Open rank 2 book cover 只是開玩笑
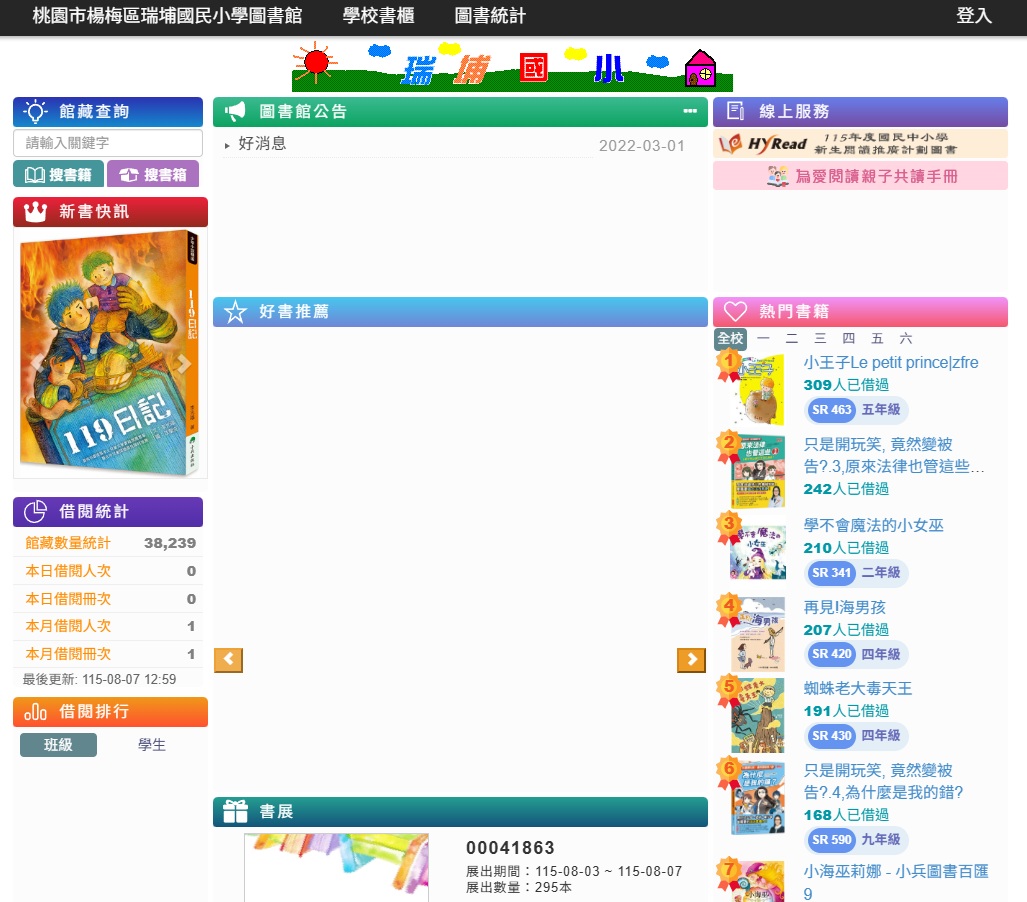This screenshot has width=1027, height=902. [758, 472]
